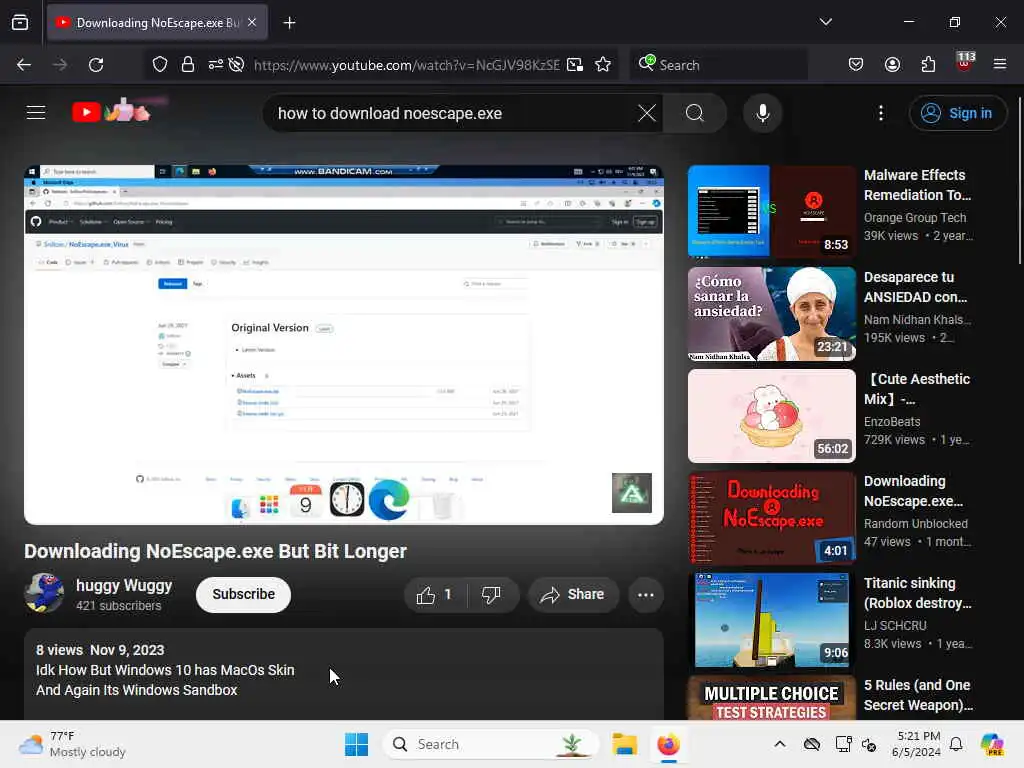Open 5 Rules and One Secret Weapon video
Image resolution: width=1024 pixels, height=768 pixels.
point(918,695)
